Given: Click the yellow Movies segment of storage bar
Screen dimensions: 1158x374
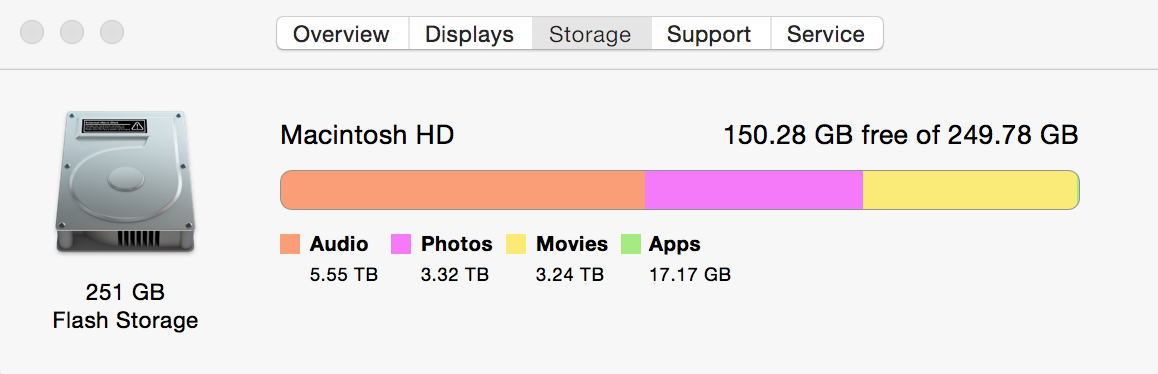Looking at the screenshot, I should (970, 190).
